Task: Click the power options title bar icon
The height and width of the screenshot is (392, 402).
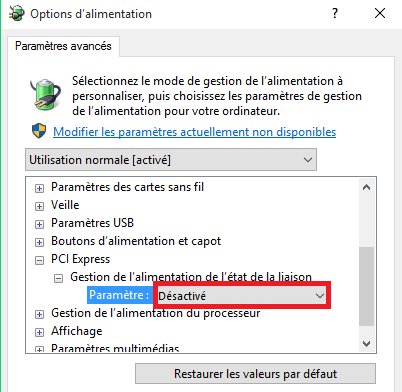Action: [x=16, y=14]
